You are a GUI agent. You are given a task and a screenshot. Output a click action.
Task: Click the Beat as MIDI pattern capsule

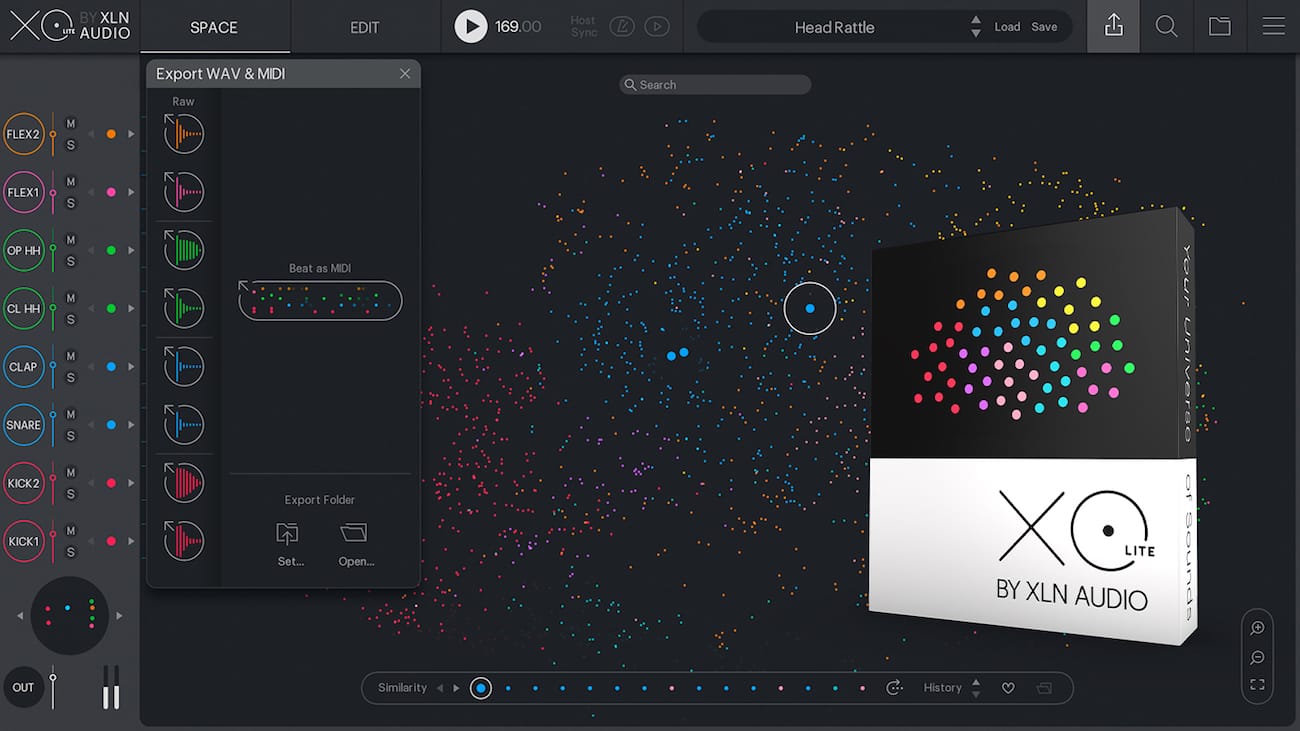click(x=320, y=300)
